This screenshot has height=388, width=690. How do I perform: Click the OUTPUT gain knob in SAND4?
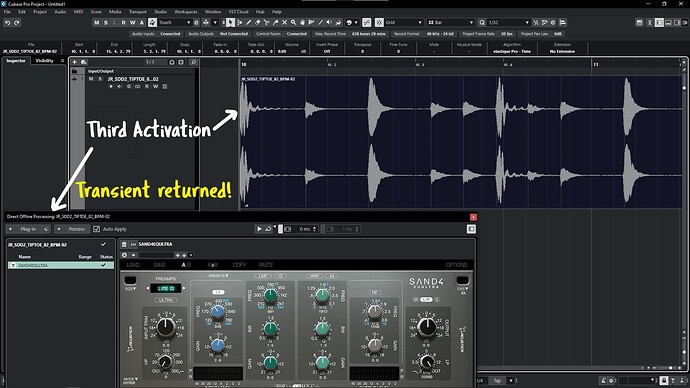click(426, 327)
